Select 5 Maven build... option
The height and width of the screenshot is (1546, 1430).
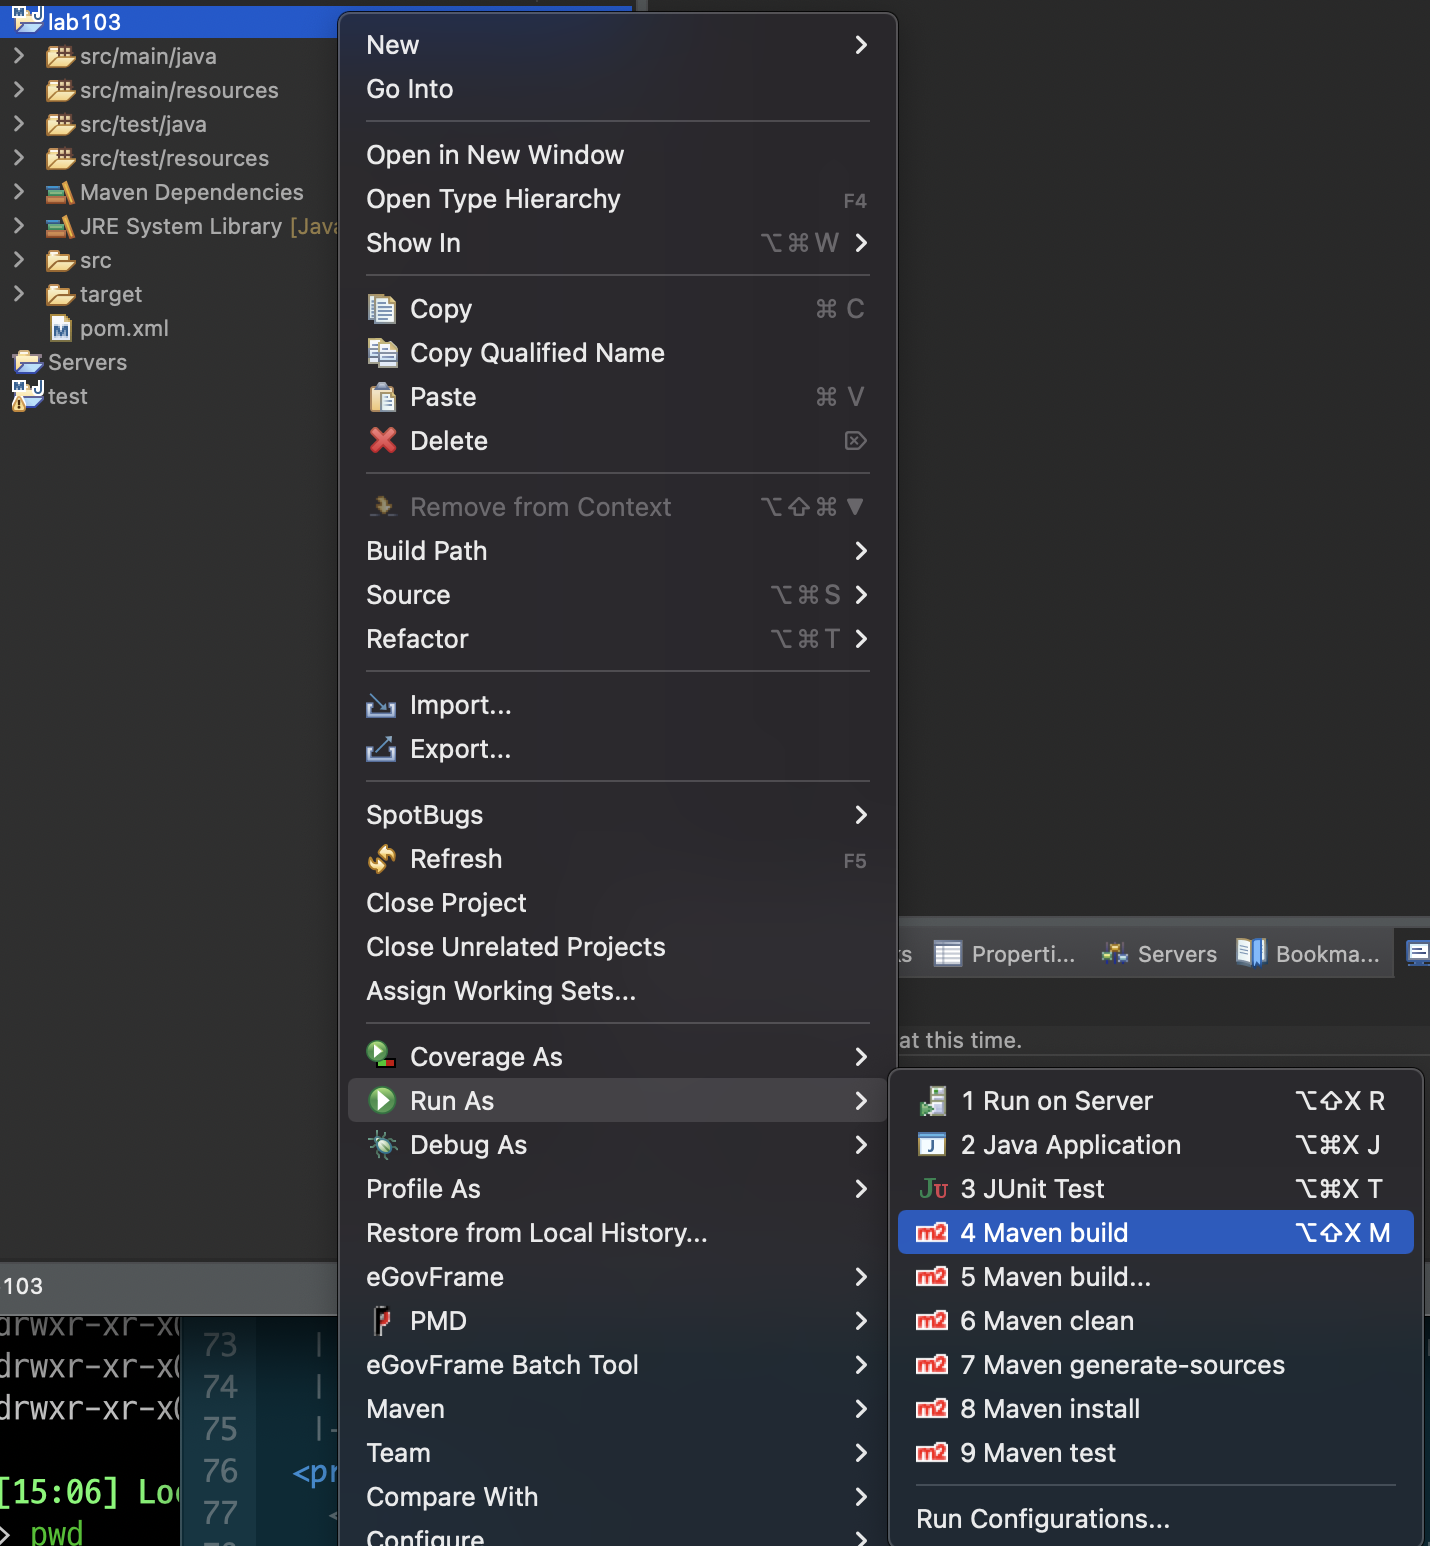1156,1277
